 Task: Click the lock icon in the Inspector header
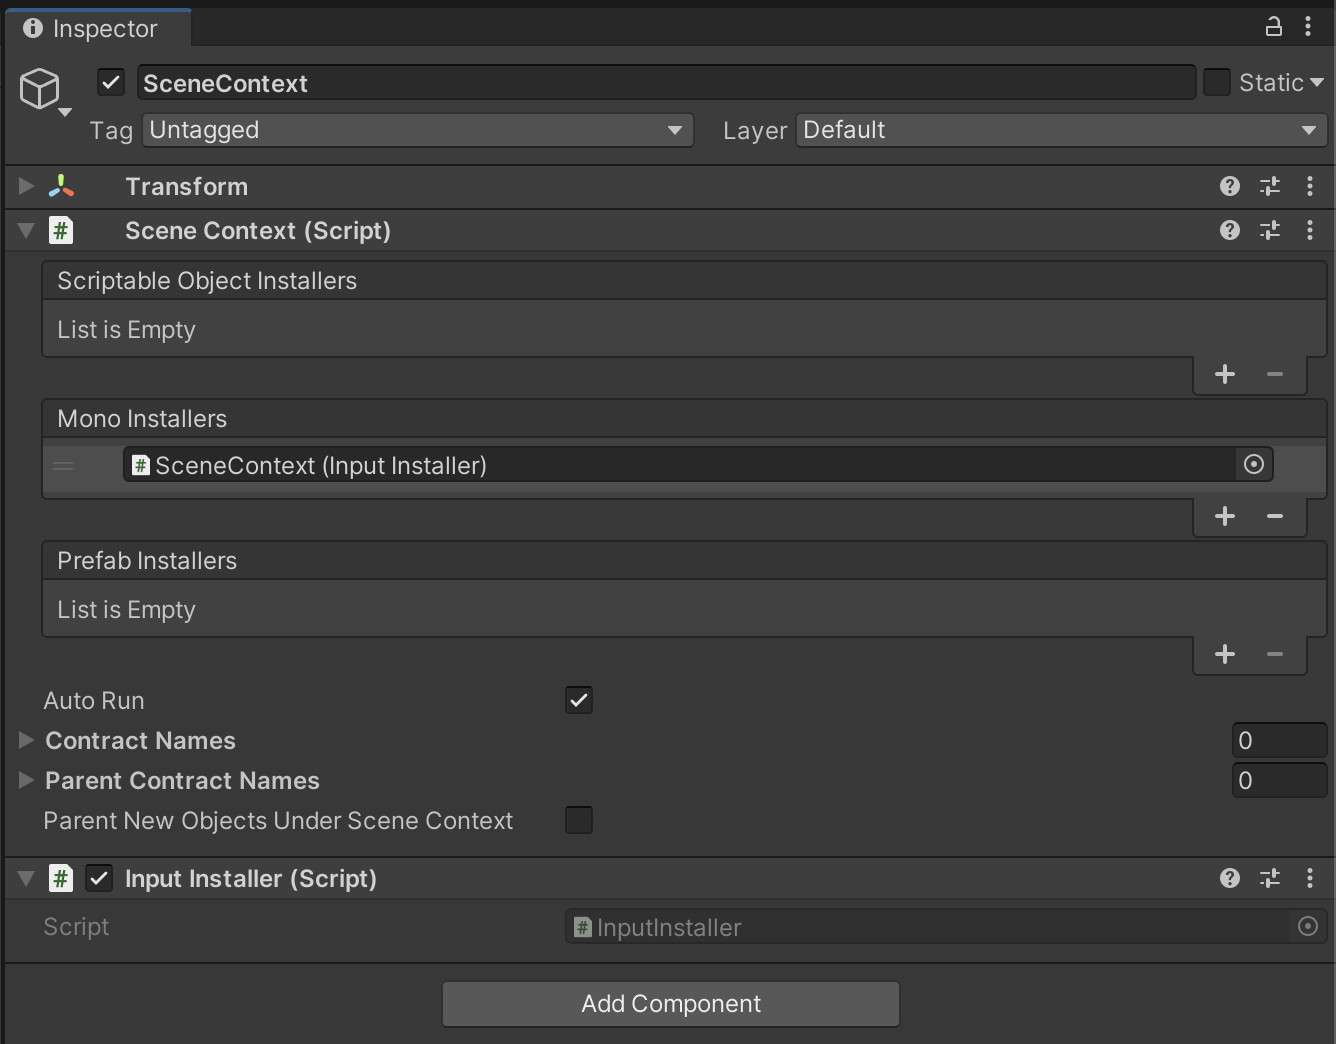click(x=1273, y=26)
